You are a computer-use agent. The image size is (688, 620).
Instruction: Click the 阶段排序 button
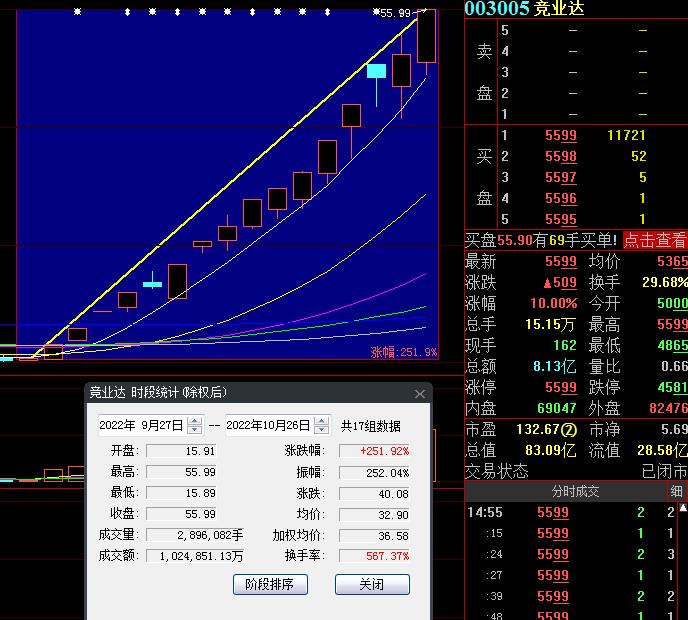[x=270, y=584]
